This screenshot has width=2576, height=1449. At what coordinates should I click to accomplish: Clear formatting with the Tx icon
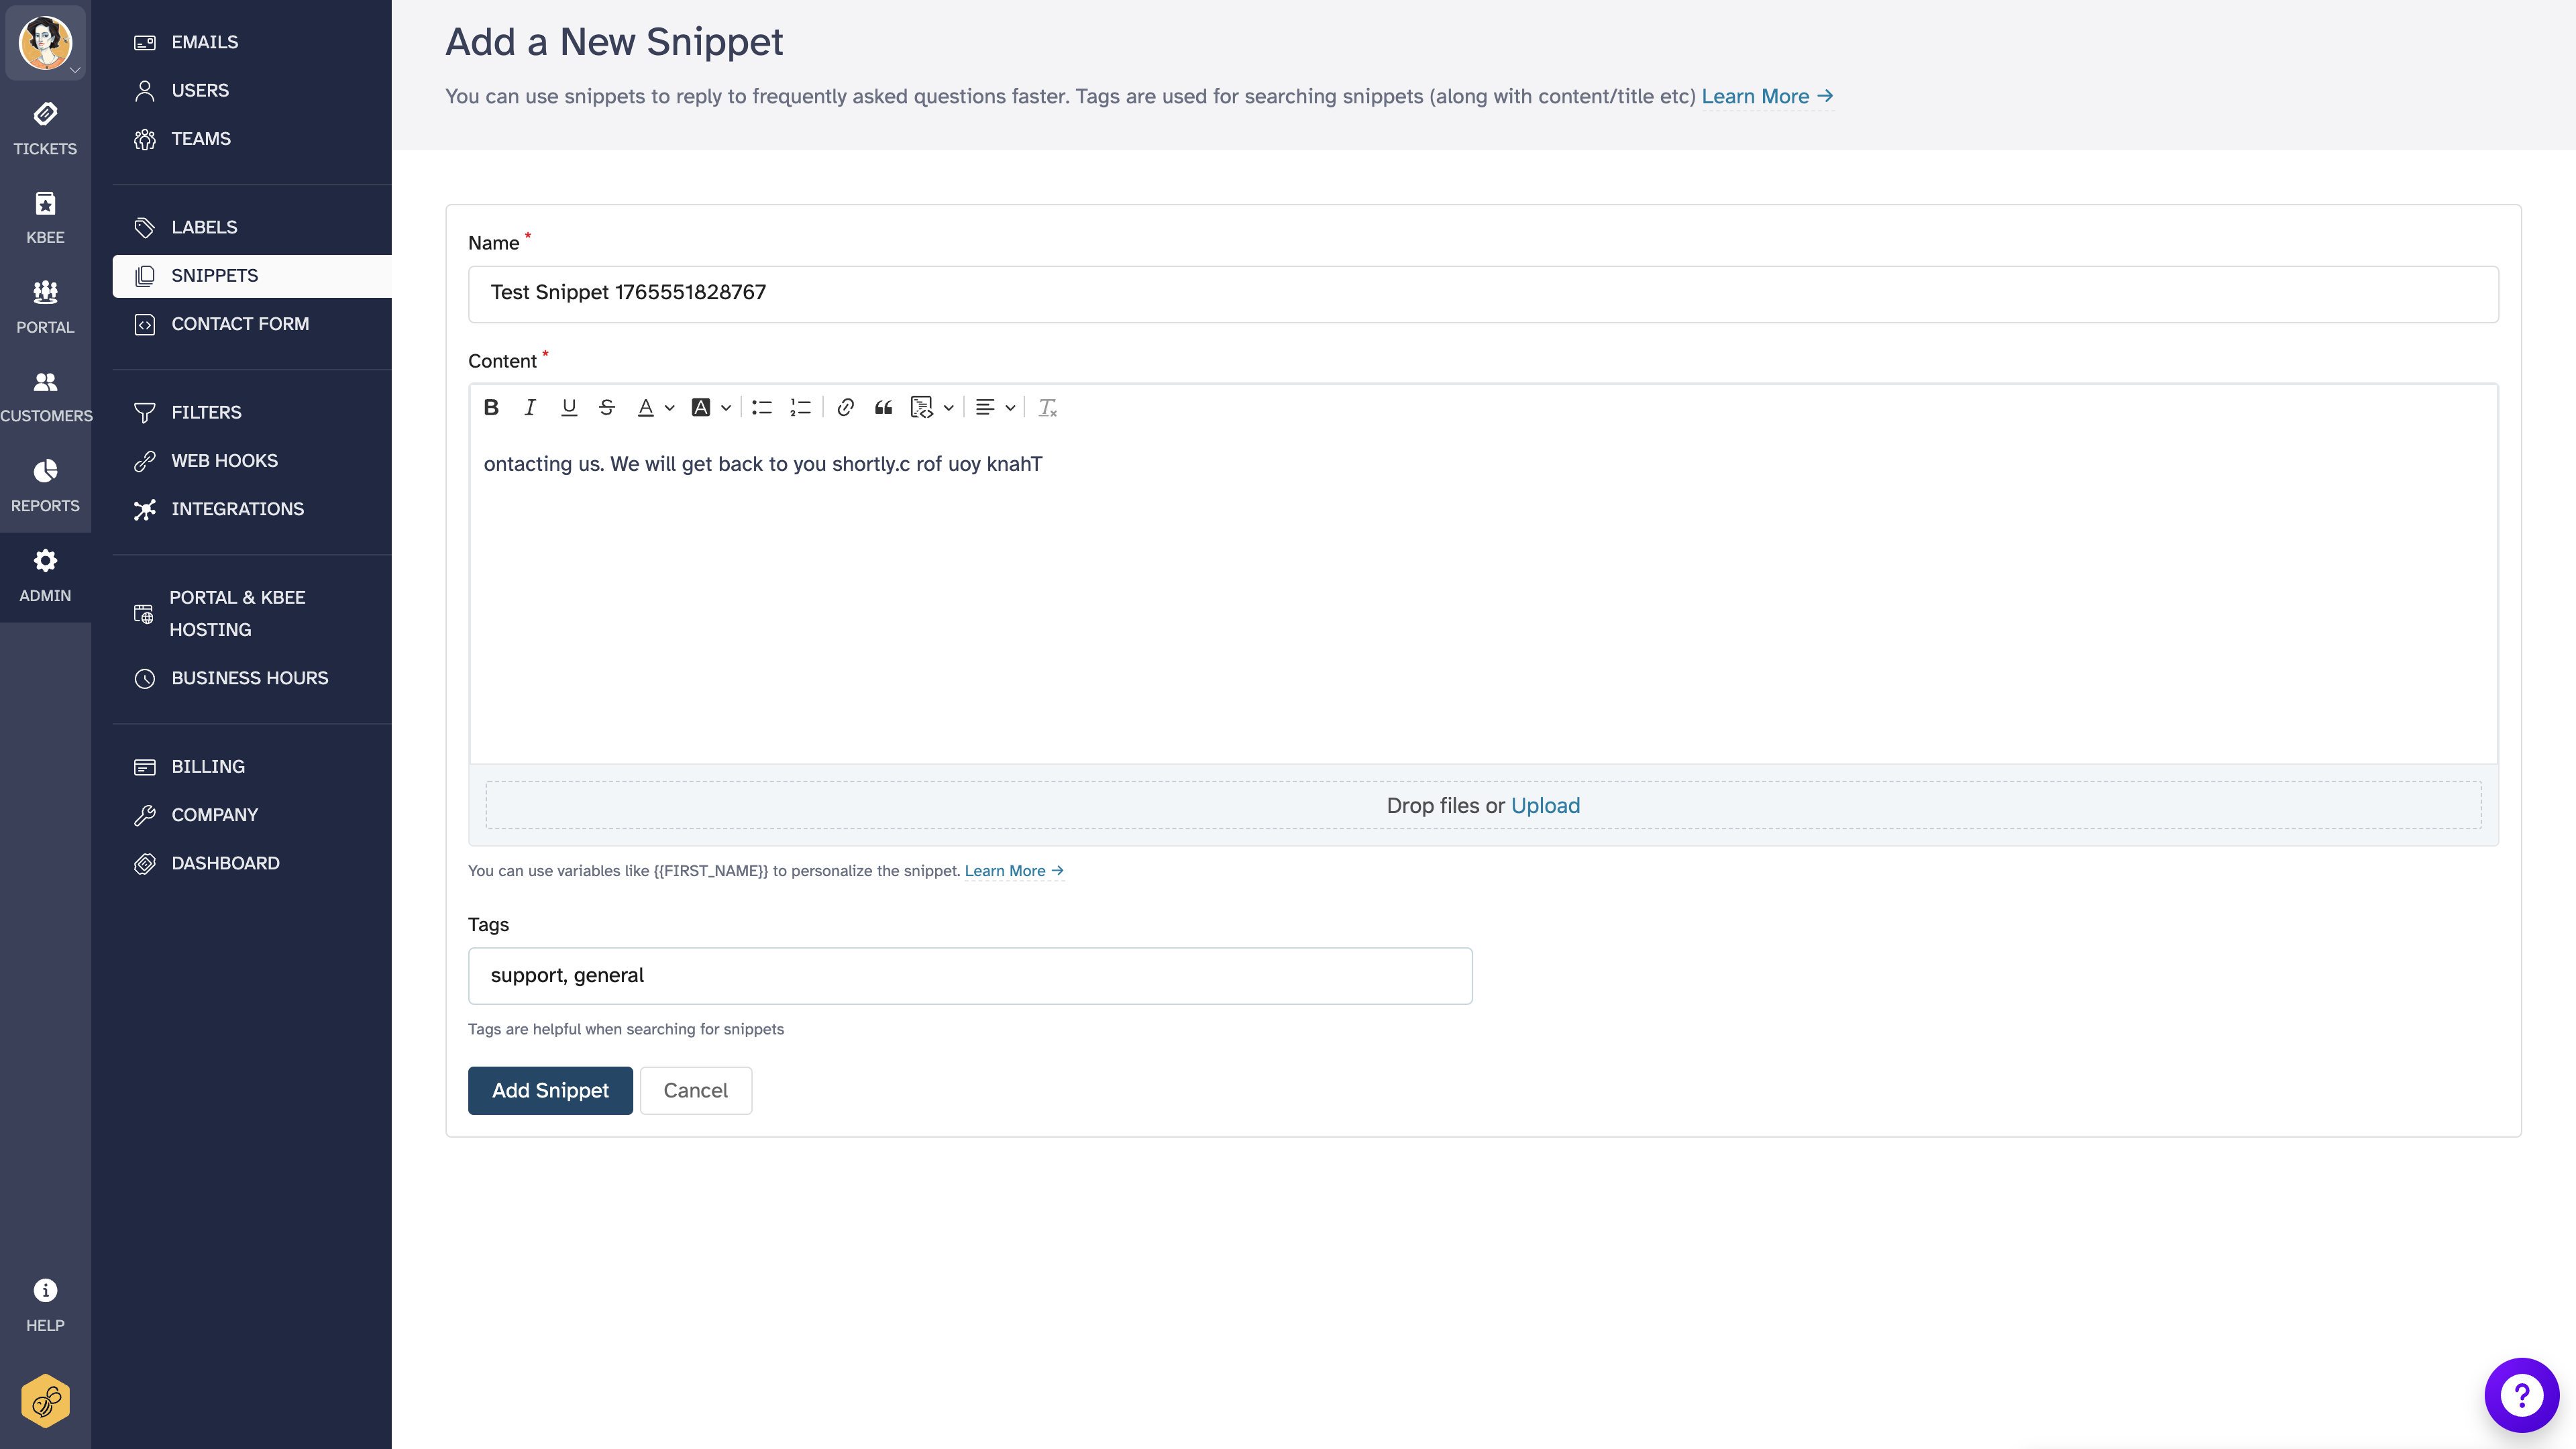1047,407
